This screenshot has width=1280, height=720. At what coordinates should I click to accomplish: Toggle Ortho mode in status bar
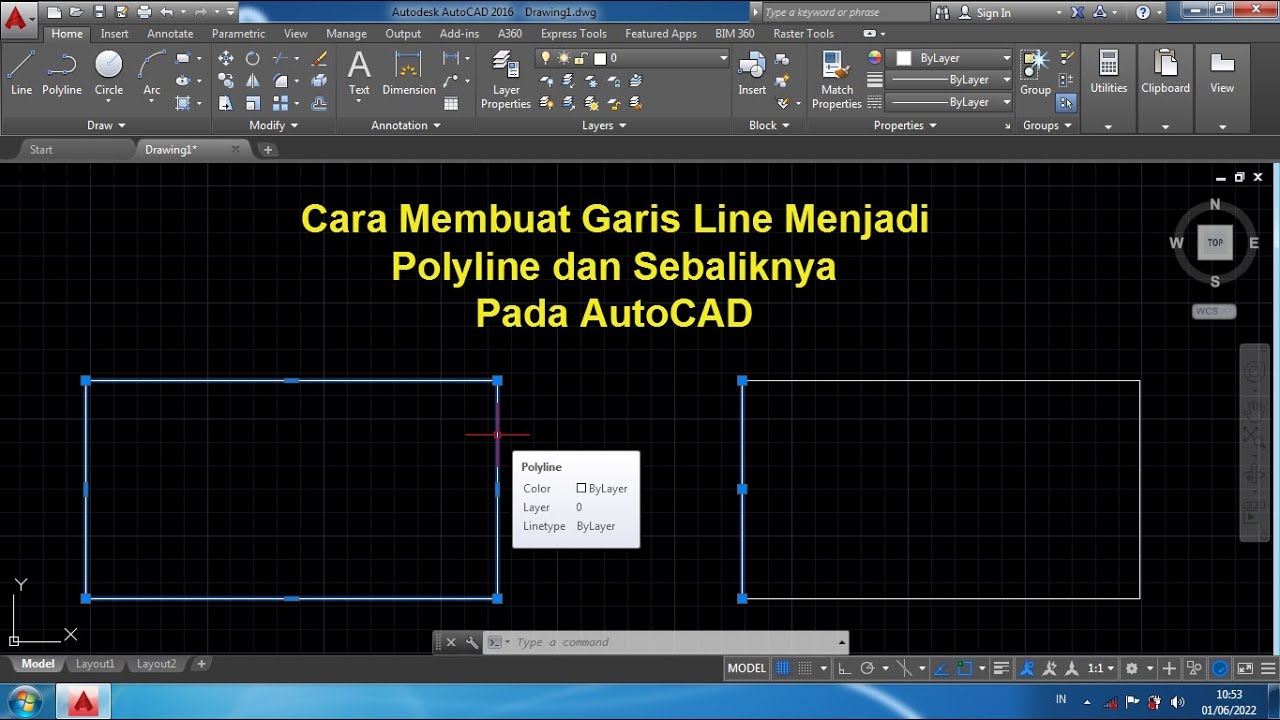coord(845,668)
